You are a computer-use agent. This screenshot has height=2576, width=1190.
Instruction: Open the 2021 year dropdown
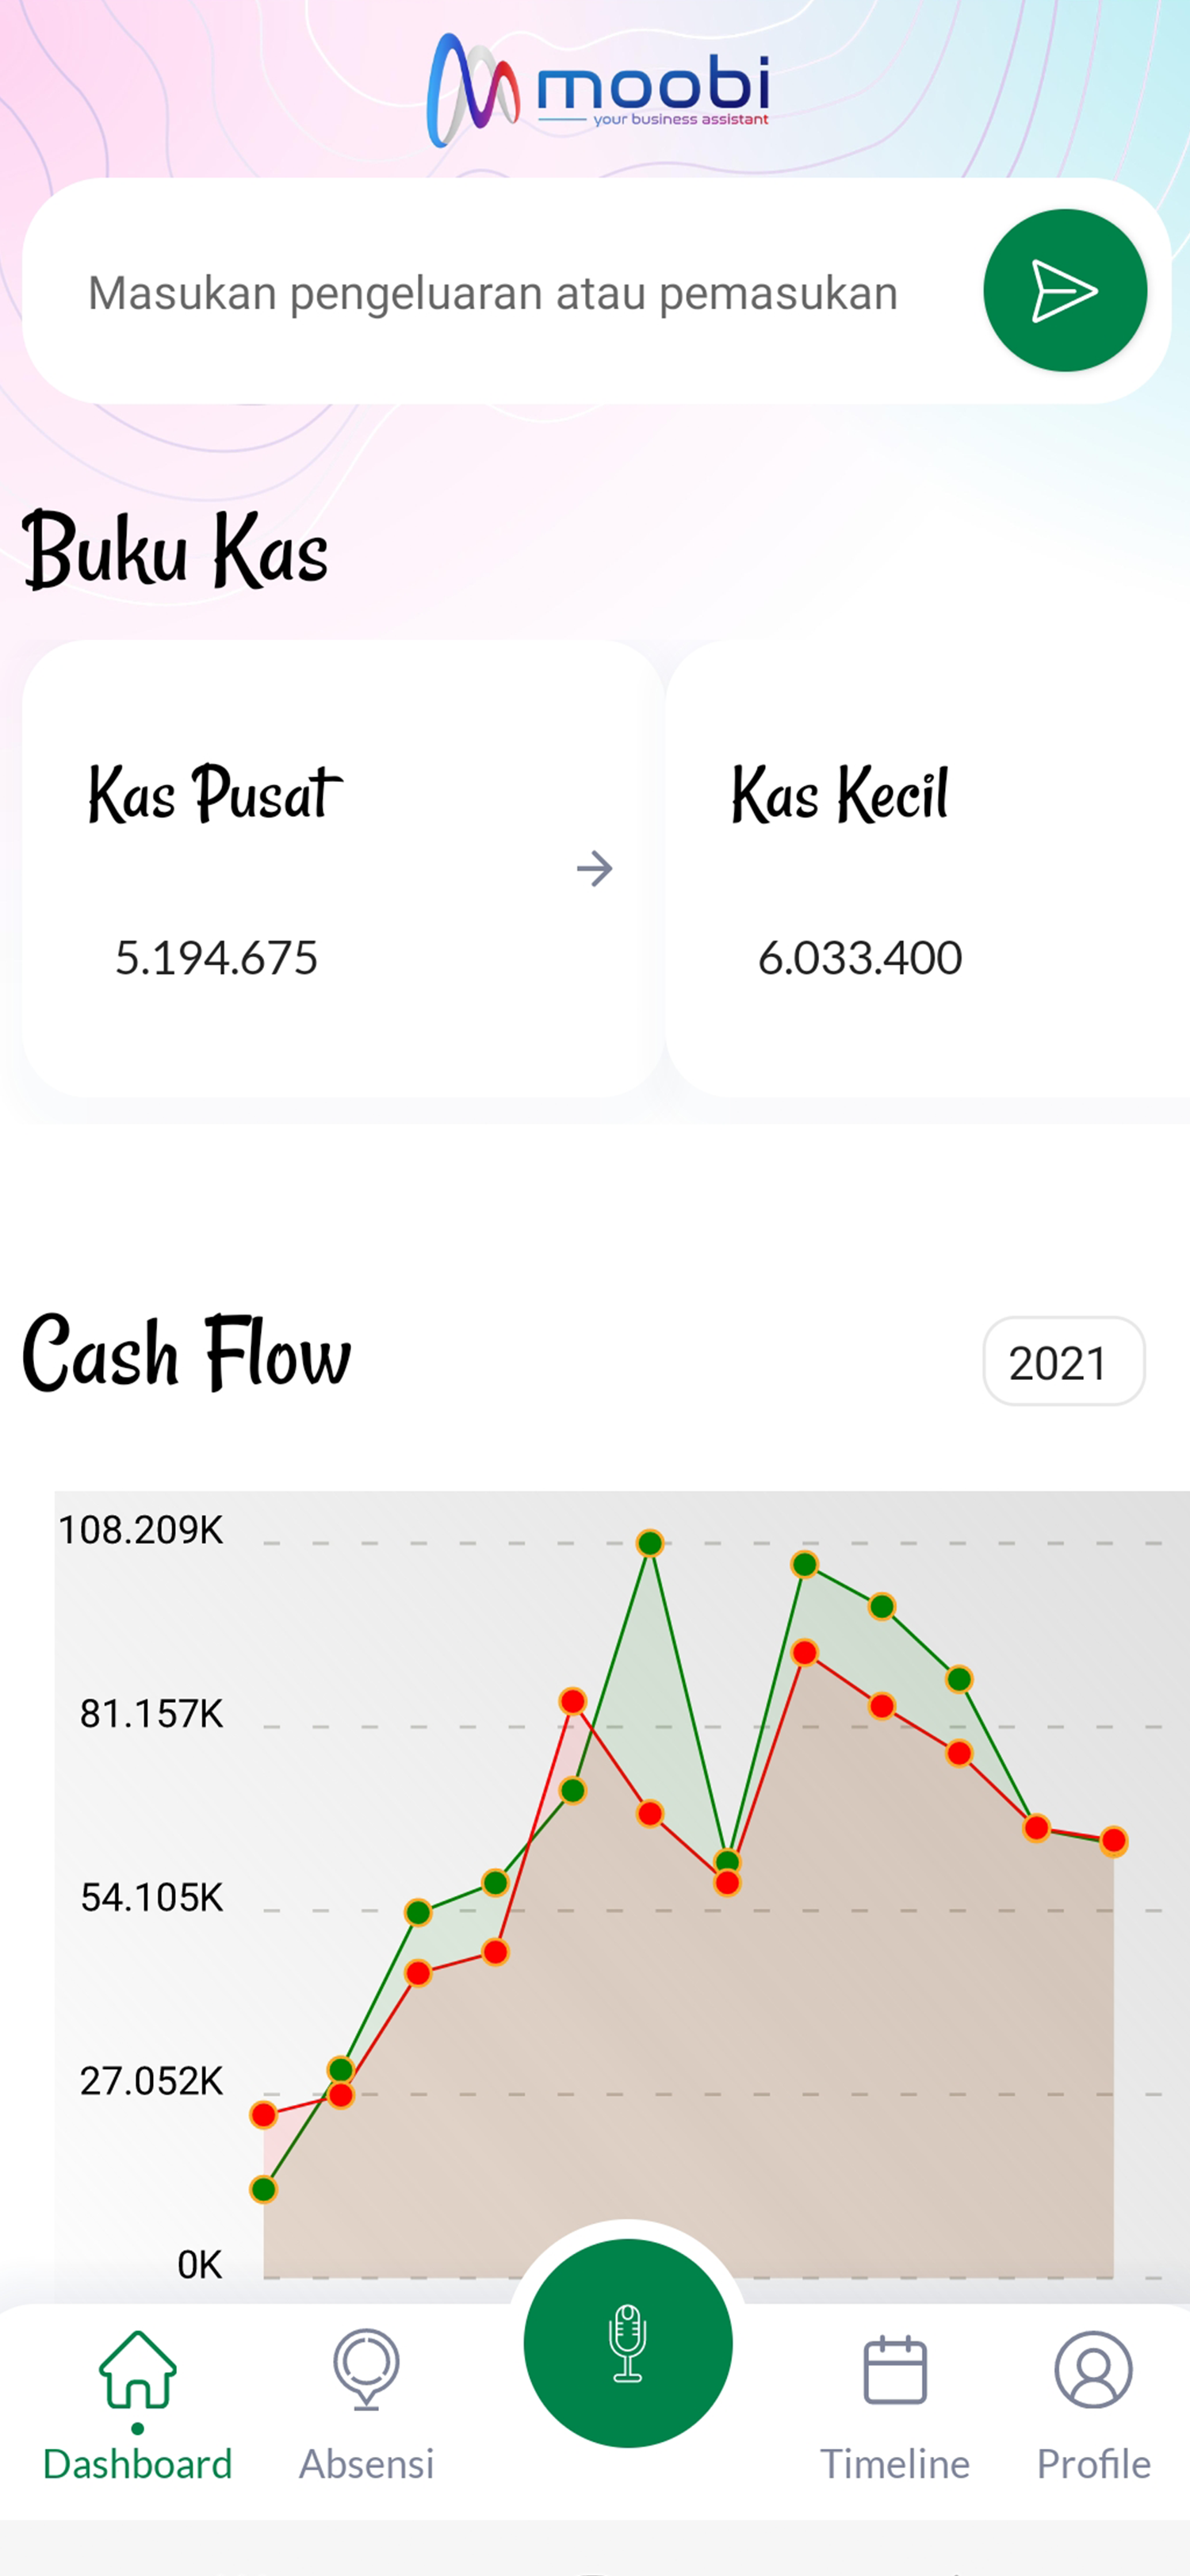pyautogui.click(x=1063, y=1361)
